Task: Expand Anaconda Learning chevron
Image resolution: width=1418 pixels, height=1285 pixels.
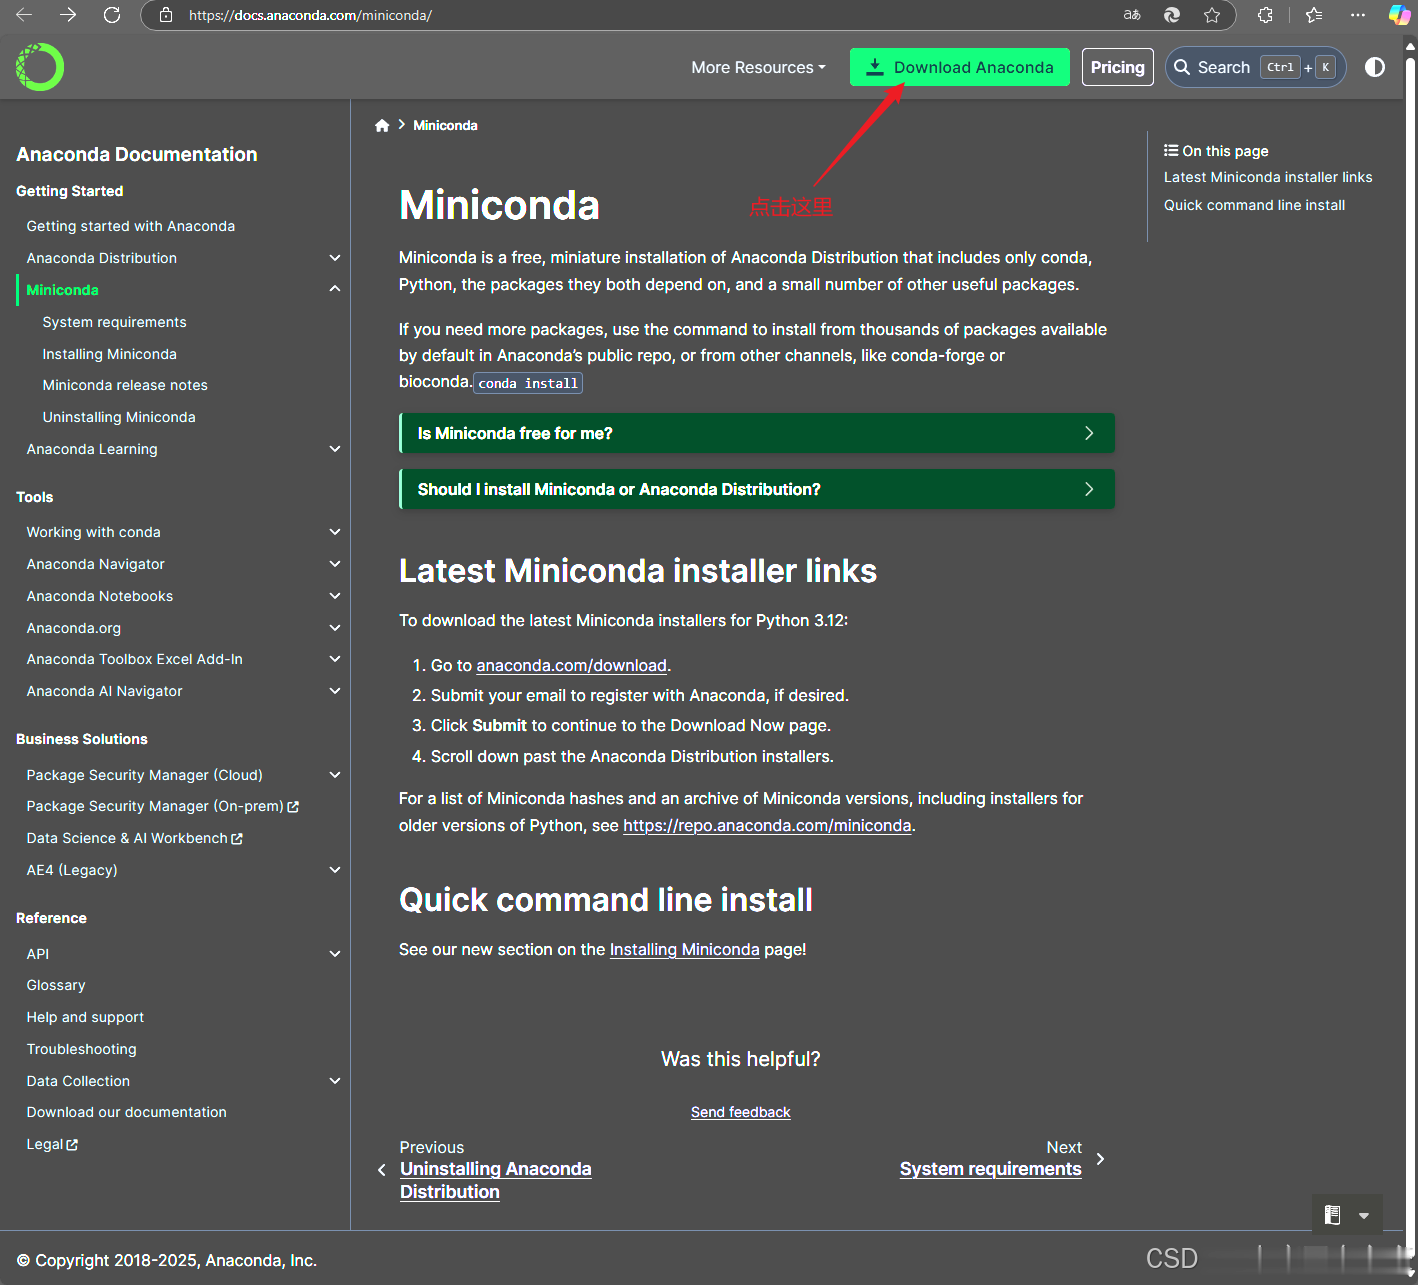Action: click(x=335, y=449)
